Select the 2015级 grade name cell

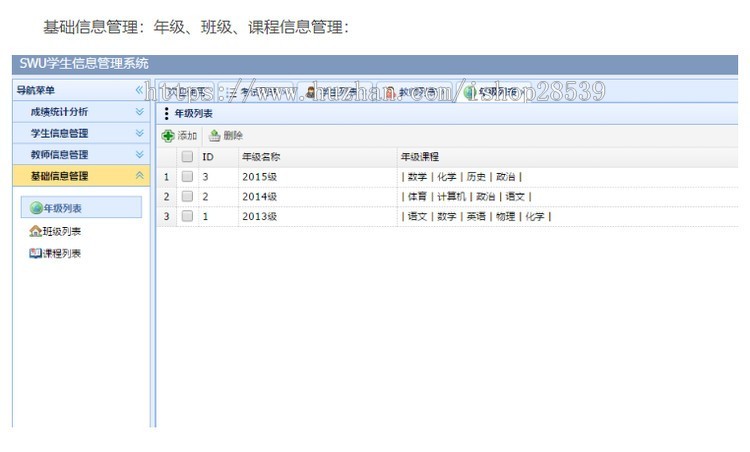[x=318, y=177]
